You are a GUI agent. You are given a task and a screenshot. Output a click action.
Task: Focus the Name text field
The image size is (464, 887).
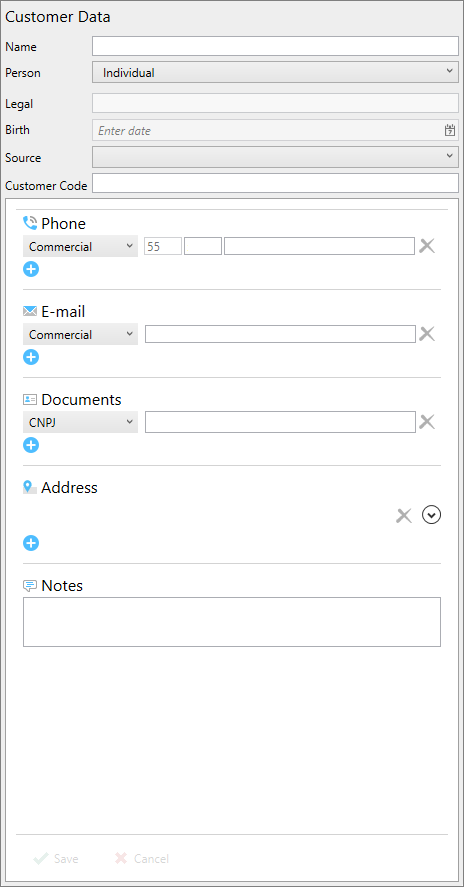coord(275,46)
